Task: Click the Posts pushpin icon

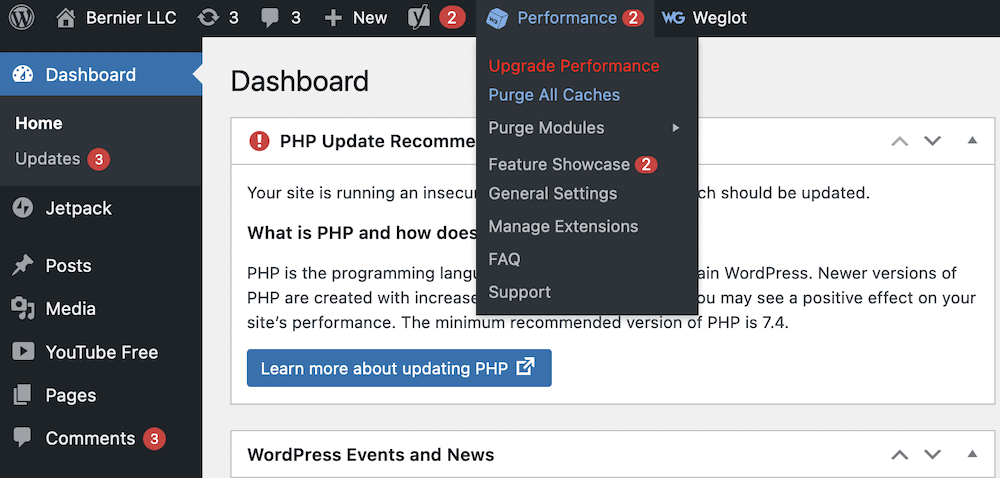Action: 23,266
